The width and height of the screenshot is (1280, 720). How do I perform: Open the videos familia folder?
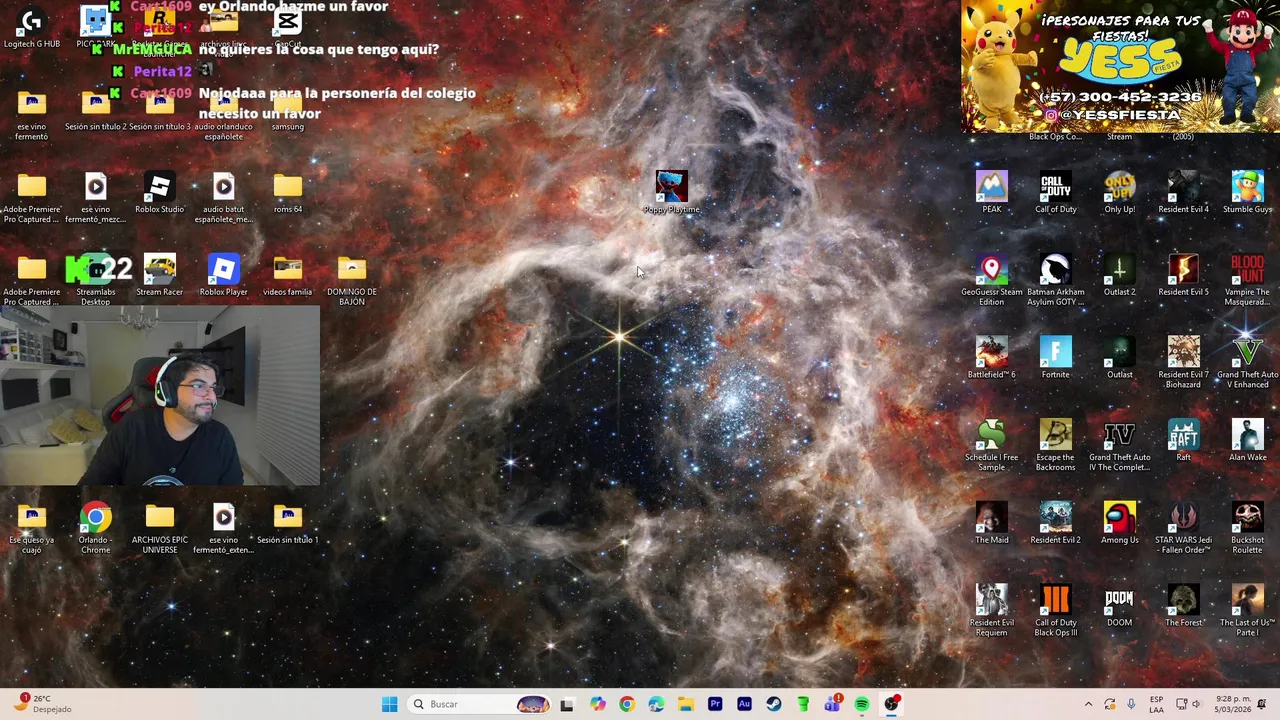[287, 276]
